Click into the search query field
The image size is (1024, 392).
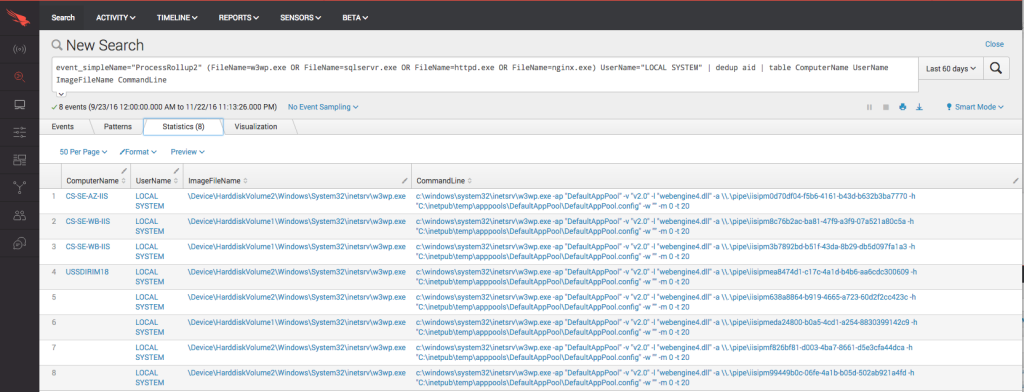(485, 74)
